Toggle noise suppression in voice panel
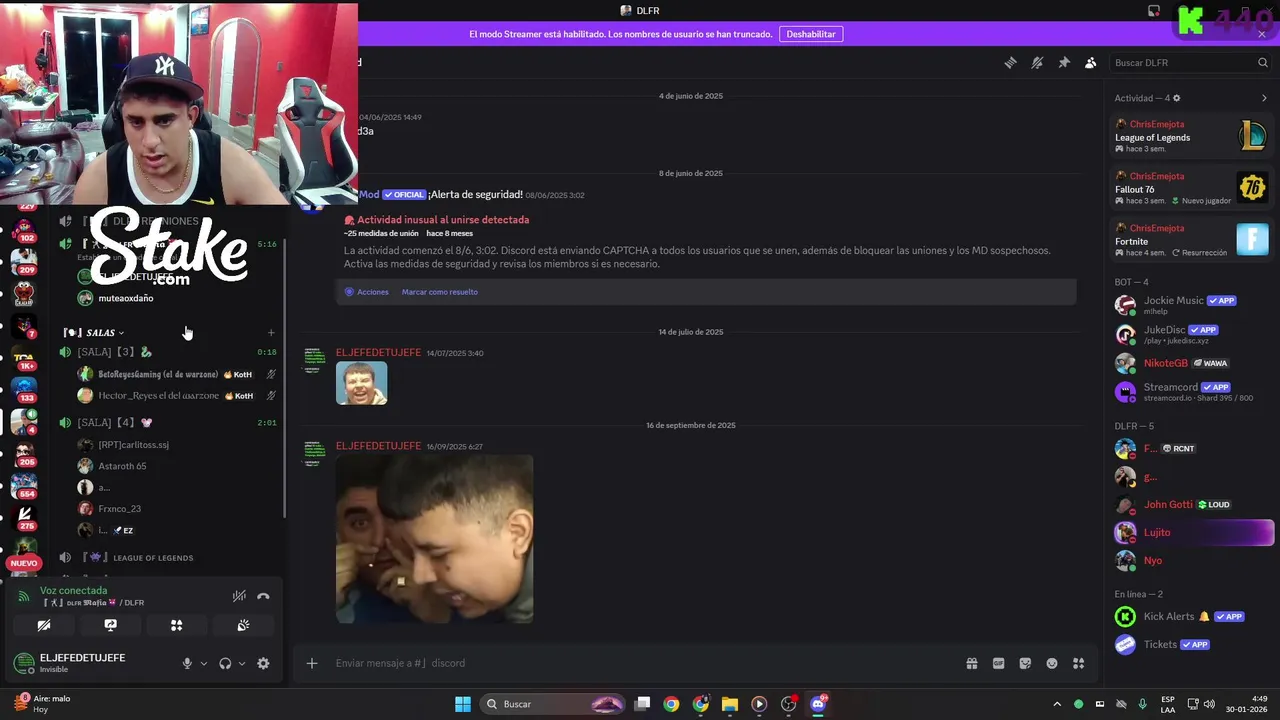The width and height of the screenshot is (1280, 720). 239,596
